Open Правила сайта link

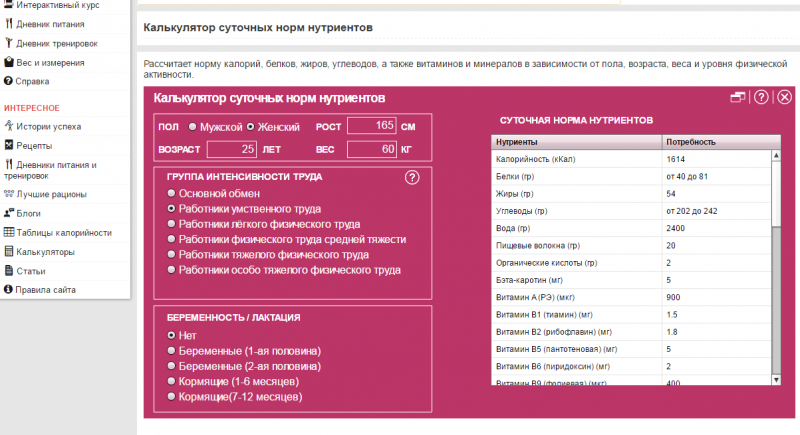point(50,290)
